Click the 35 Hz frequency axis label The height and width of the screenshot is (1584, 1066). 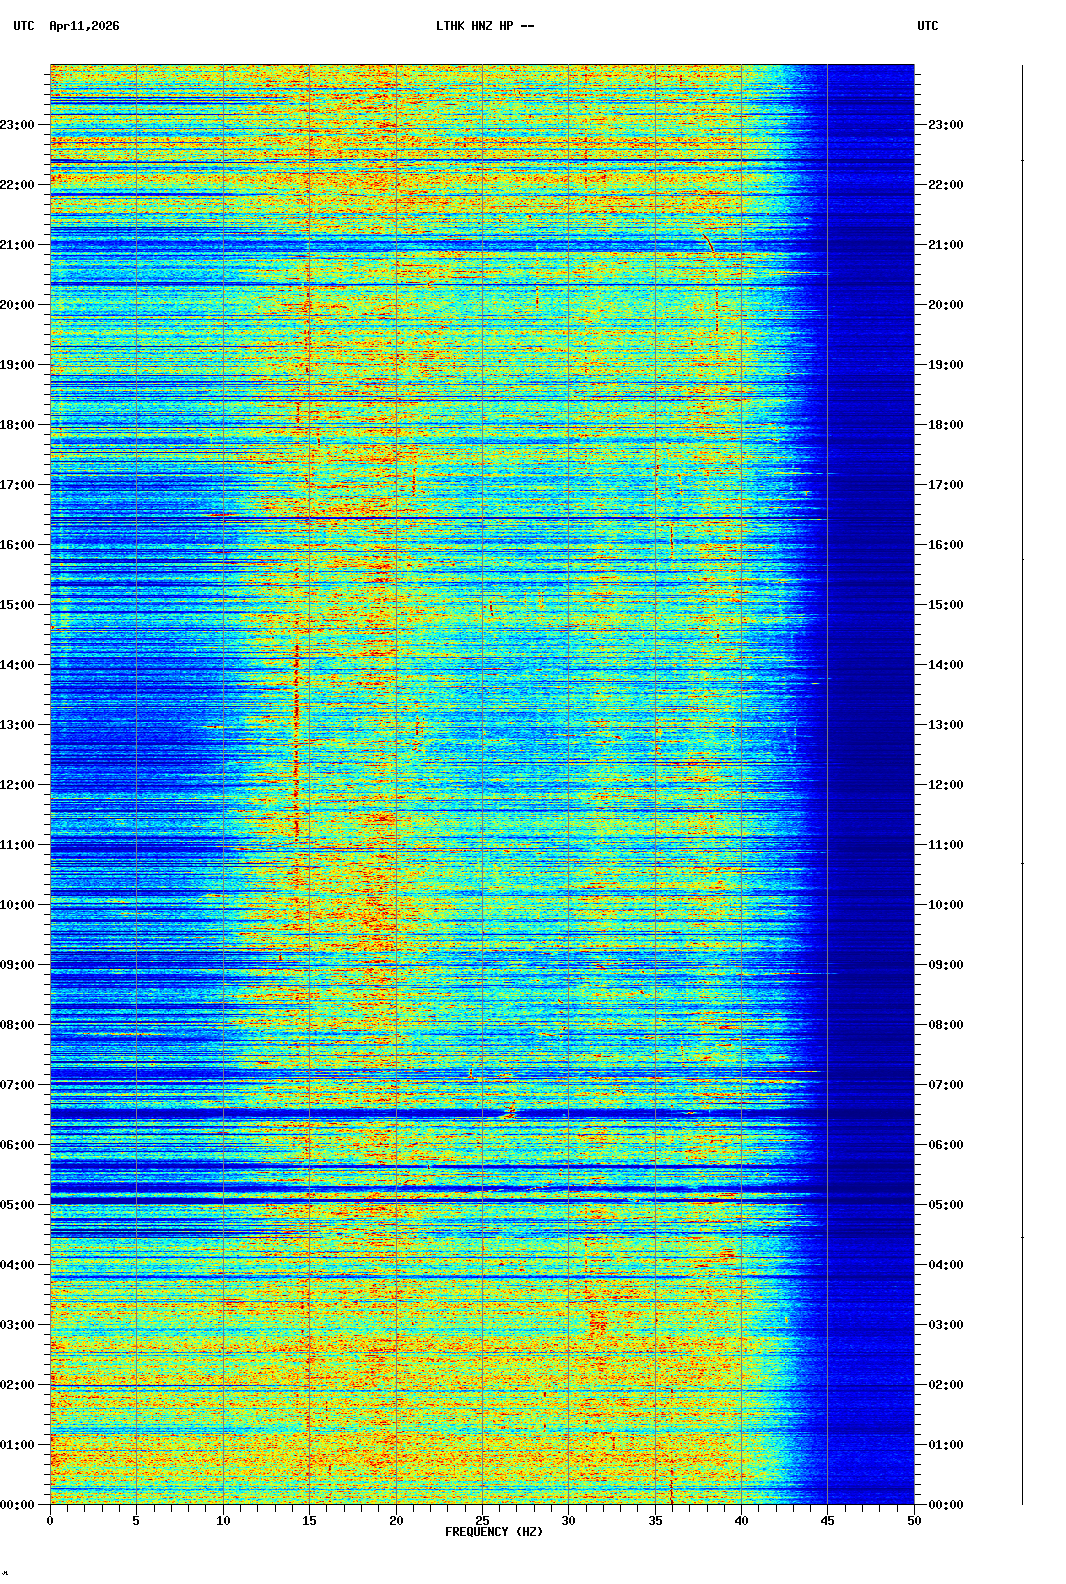click(655, 1521)
